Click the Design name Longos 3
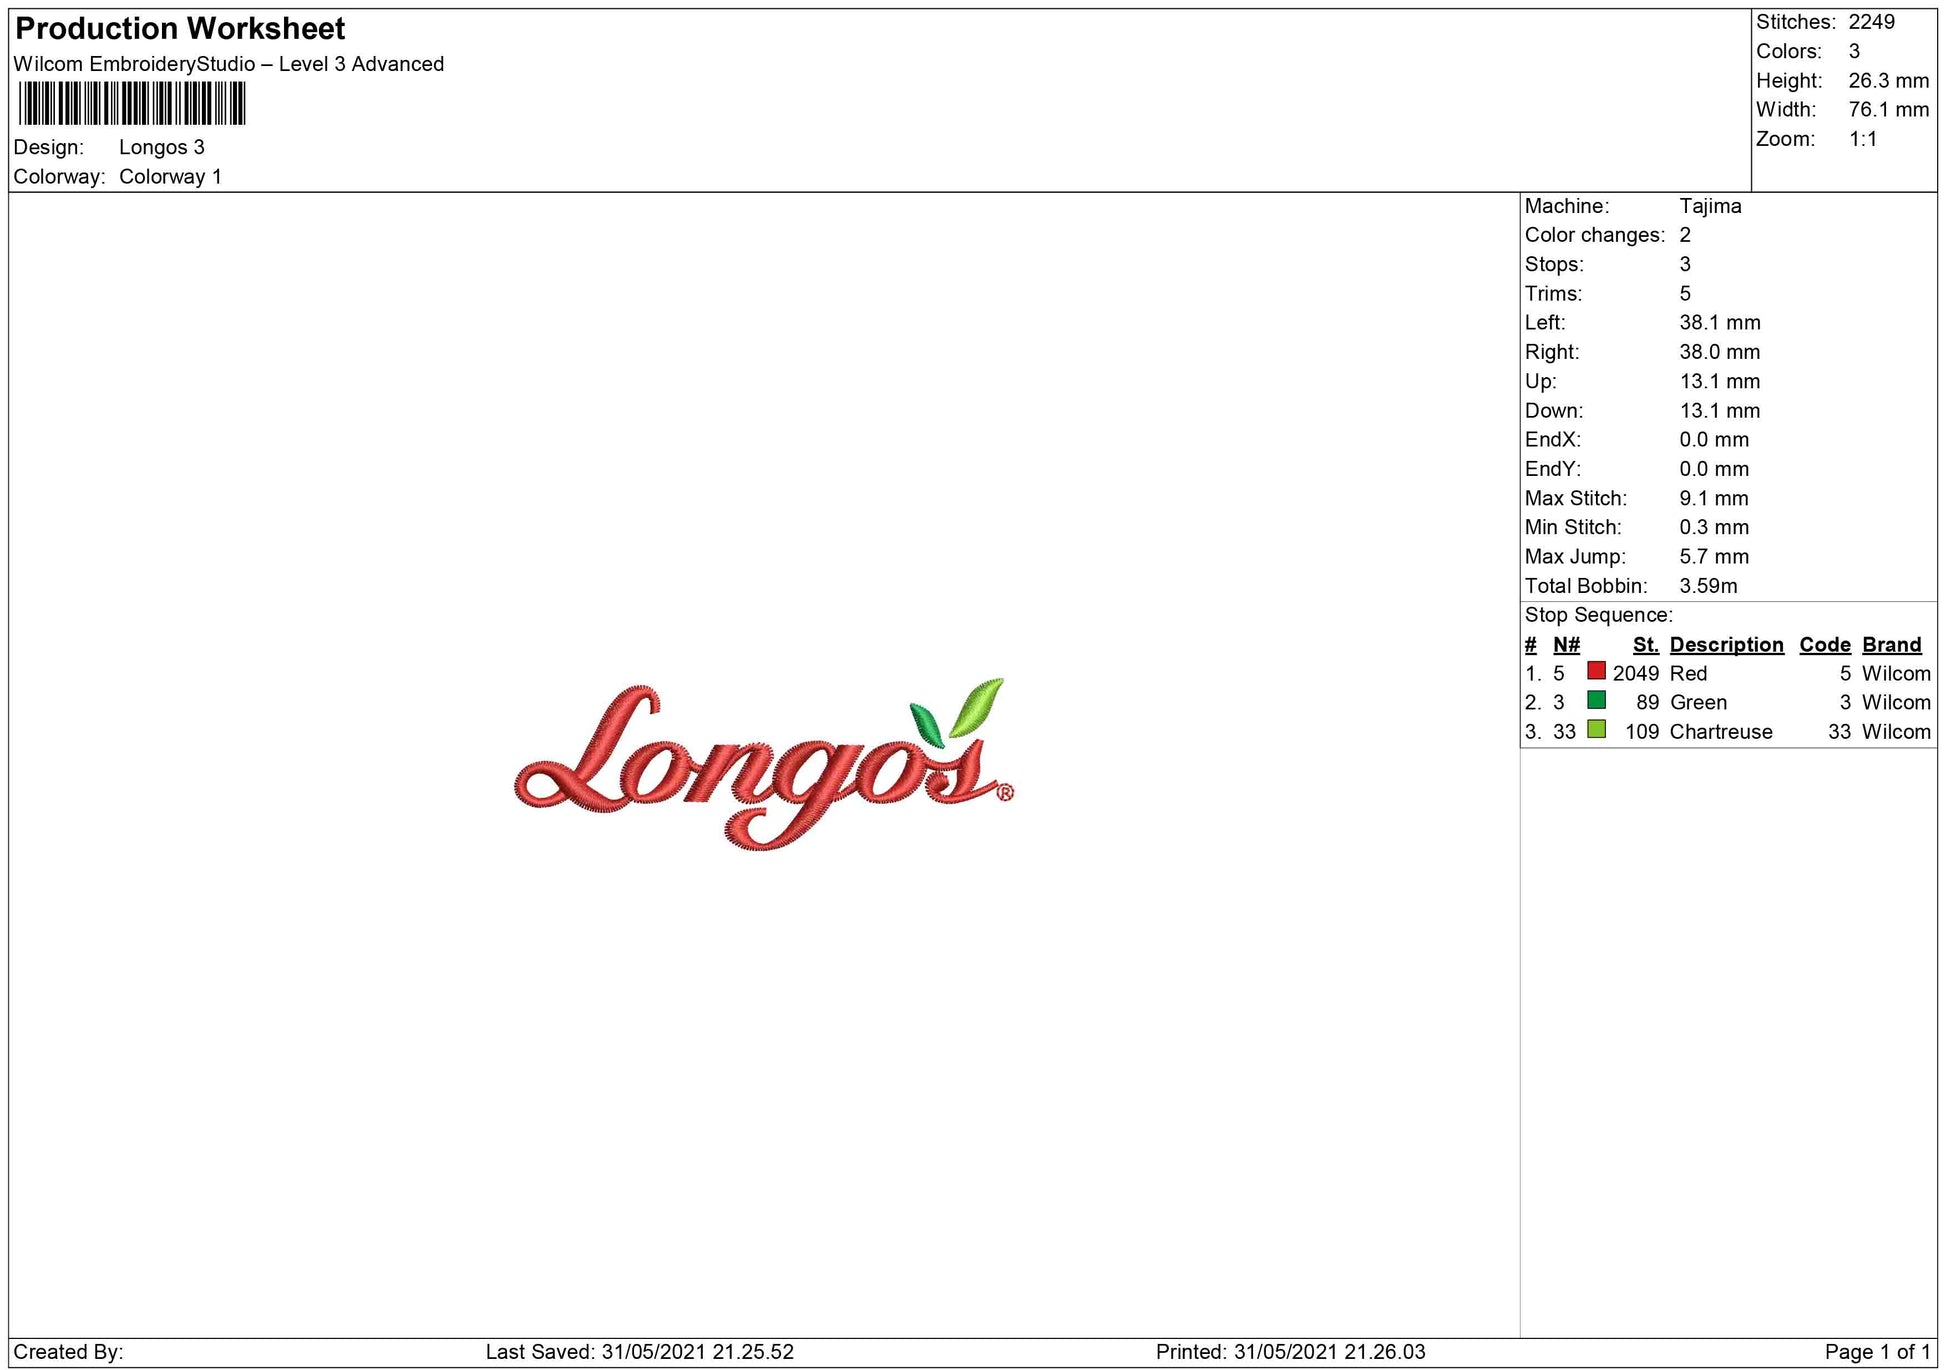This screenshot has width=1946, height=1370. tap(161, 147)
